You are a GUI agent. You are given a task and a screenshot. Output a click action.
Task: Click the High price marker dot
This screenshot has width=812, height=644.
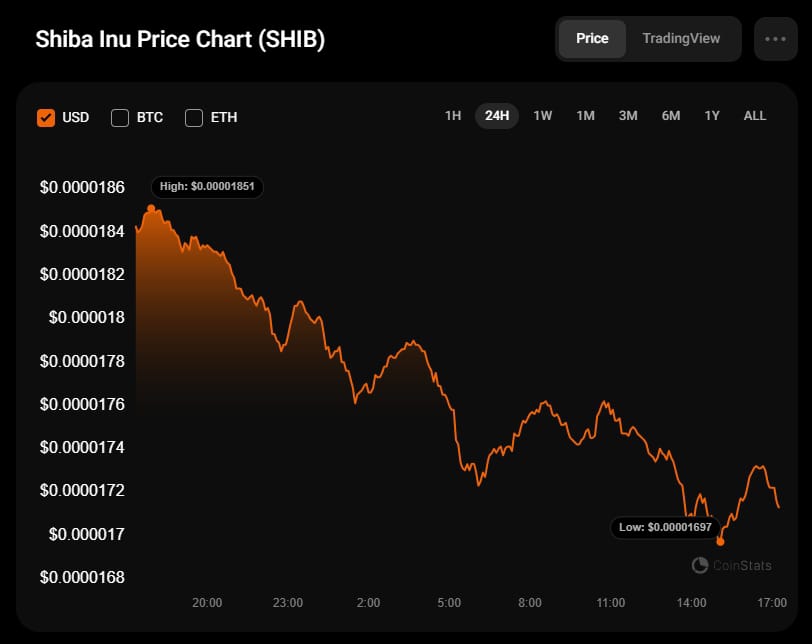pos(151,208)
